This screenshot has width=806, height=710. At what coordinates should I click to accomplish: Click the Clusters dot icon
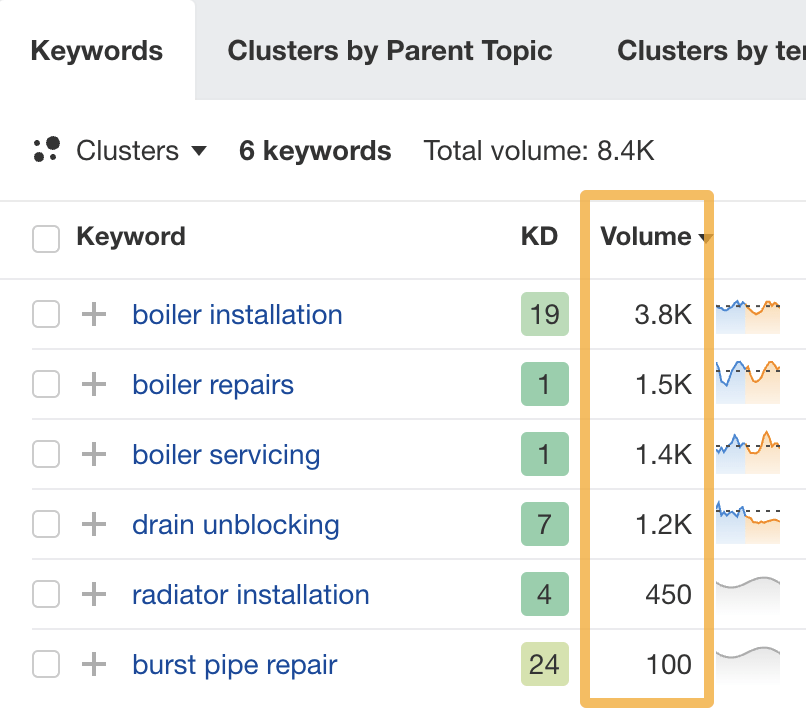click(45, 150)
